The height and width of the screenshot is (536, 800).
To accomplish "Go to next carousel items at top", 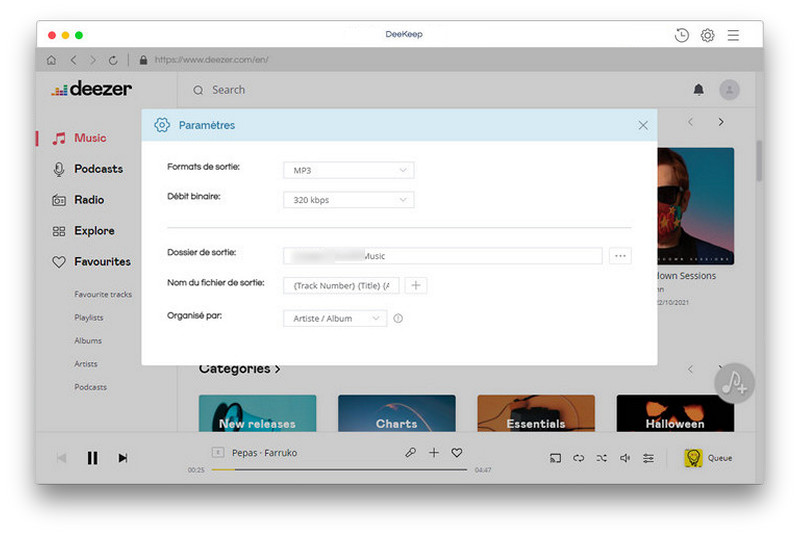I will (x=720, y=122).
